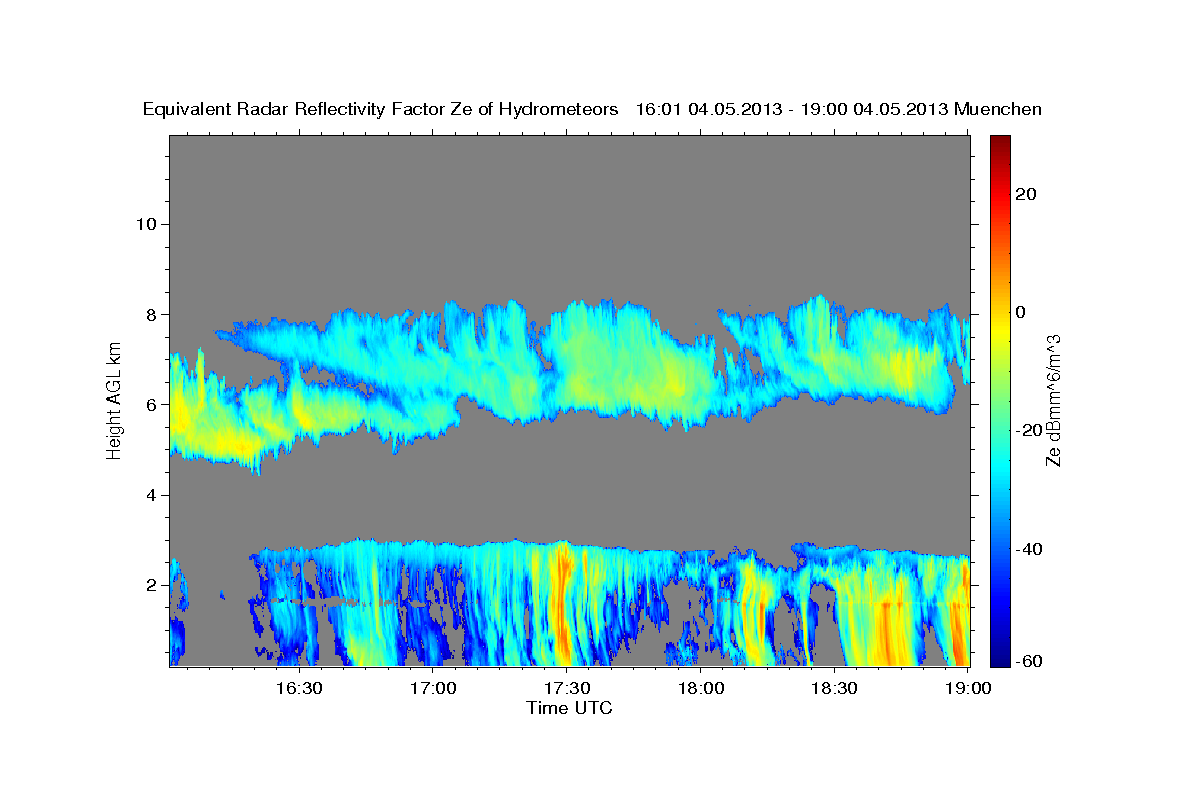The height and width of the screenshot is (800, 1200).
Task: Click the 18:30 time tick label
Action: [835, 688]
